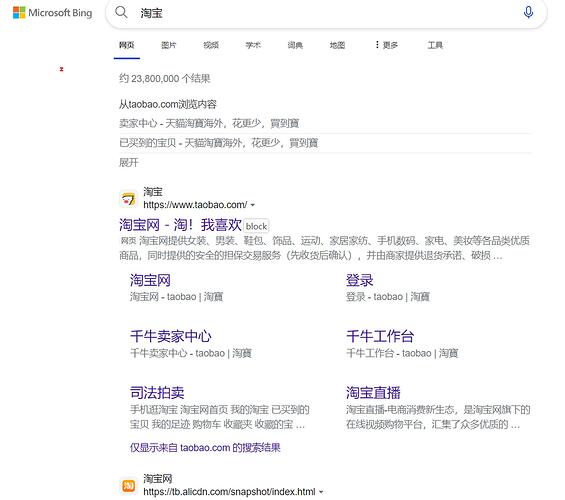Click the 约 23,800,000 个结果 count text
Viewport: 565px width, 500px height.
click(165, 79)
